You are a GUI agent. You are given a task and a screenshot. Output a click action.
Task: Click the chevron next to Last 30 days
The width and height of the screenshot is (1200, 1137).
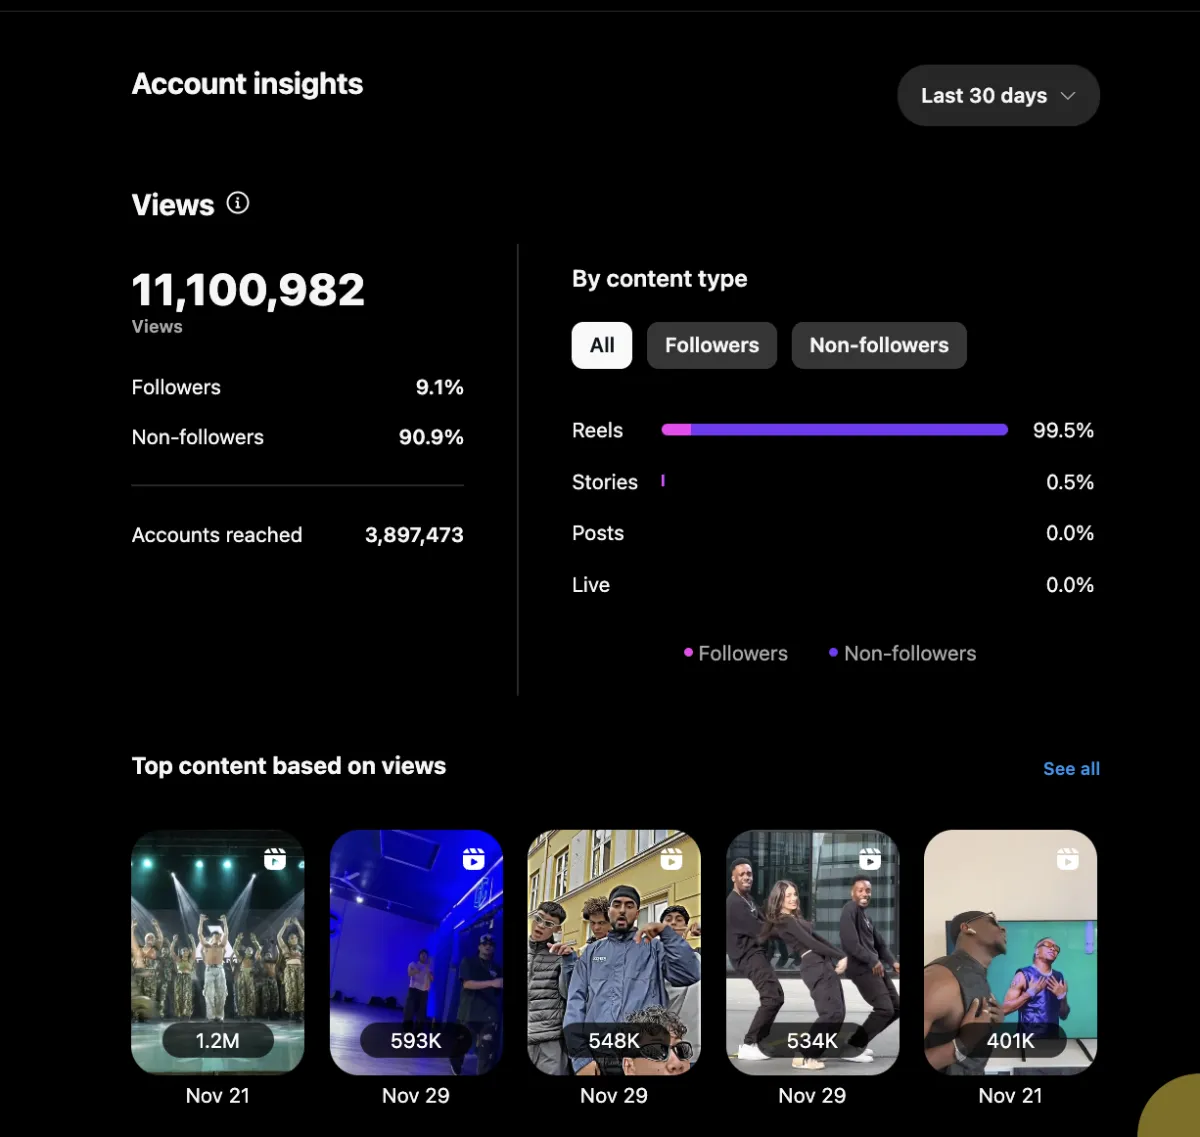pyautogui.click(x=1068, y=96)
